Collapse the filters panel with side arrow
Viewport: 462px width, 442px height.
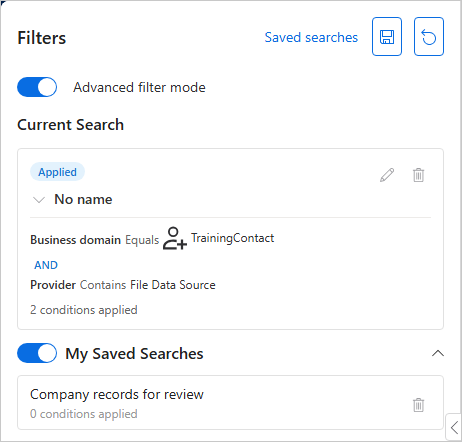tap(454, 427)
